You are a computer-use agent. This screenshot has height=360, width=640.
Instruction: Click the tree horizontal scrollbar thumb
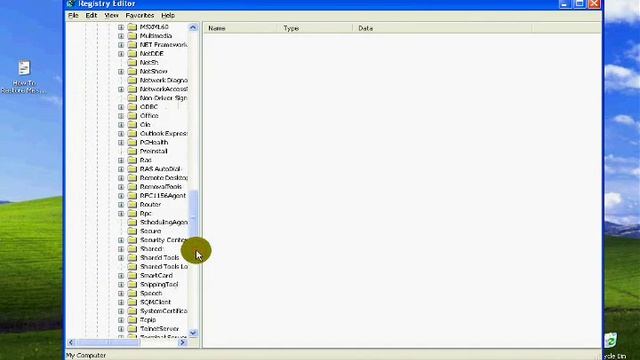point(108,342)
